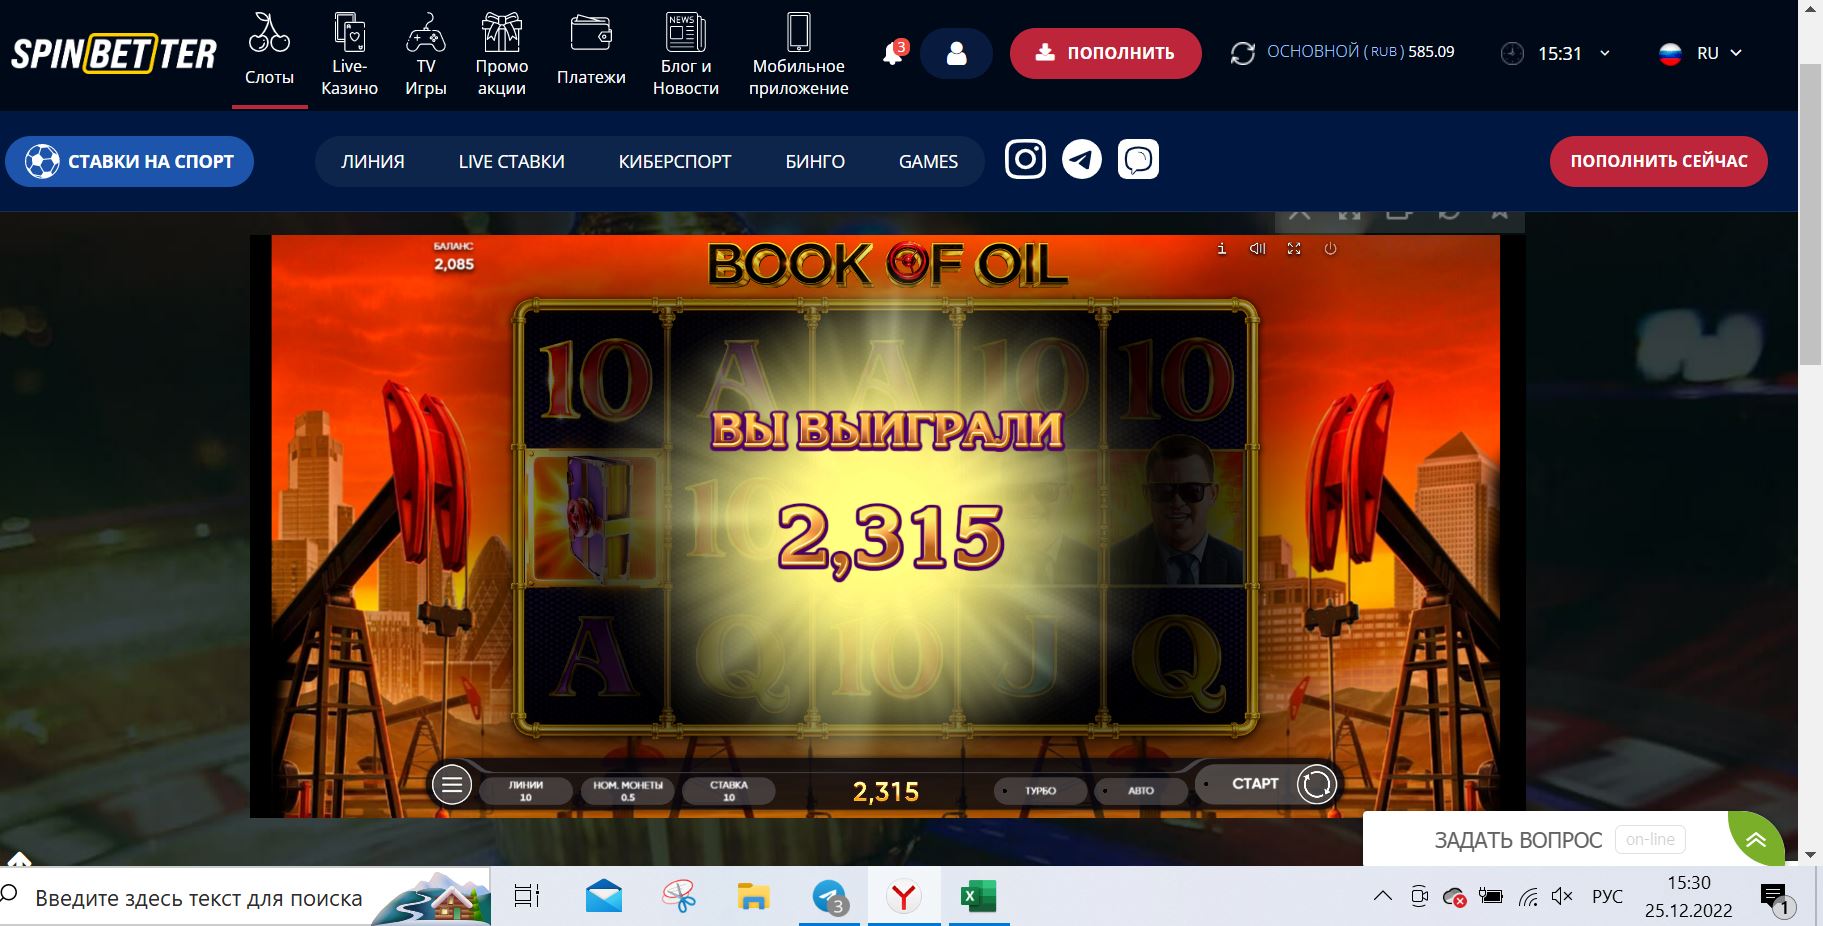
Task: Open the Ставки на спорт section
Action: click(129, 161)
